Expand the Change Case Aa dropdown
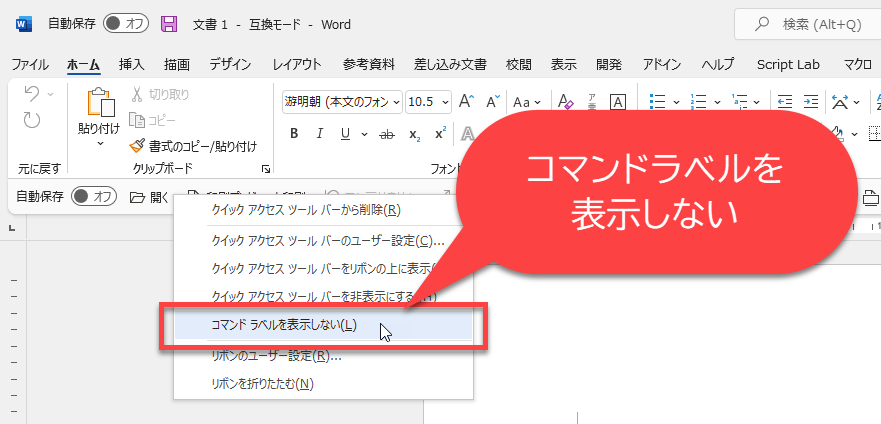Screen dimensions: 881x424 (526, 102)
